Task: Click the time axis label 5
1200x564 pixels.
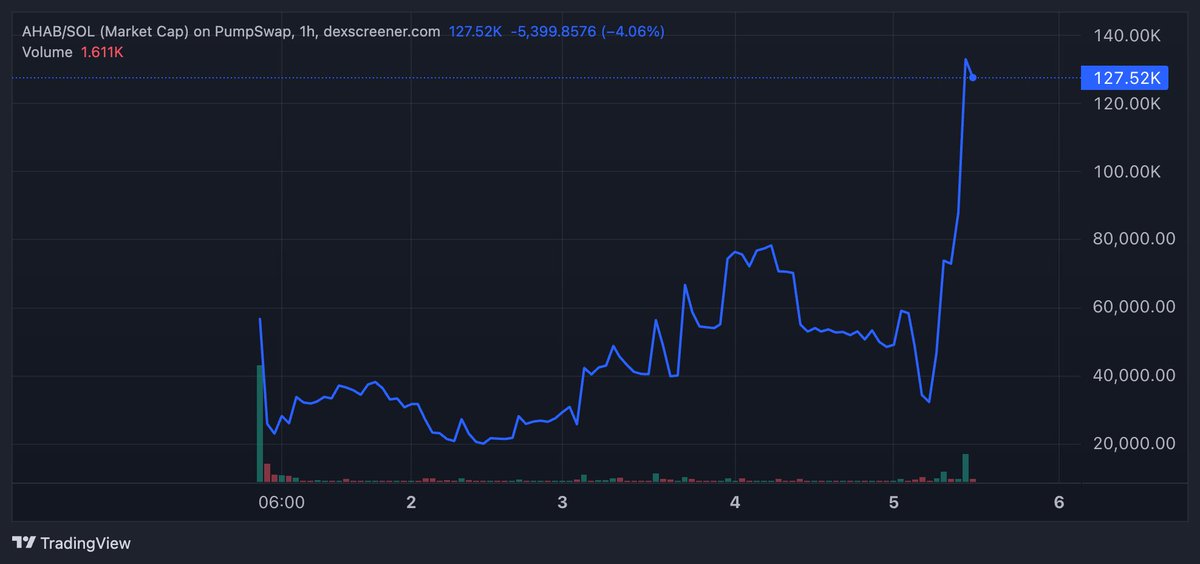Action: coord(894,502)
